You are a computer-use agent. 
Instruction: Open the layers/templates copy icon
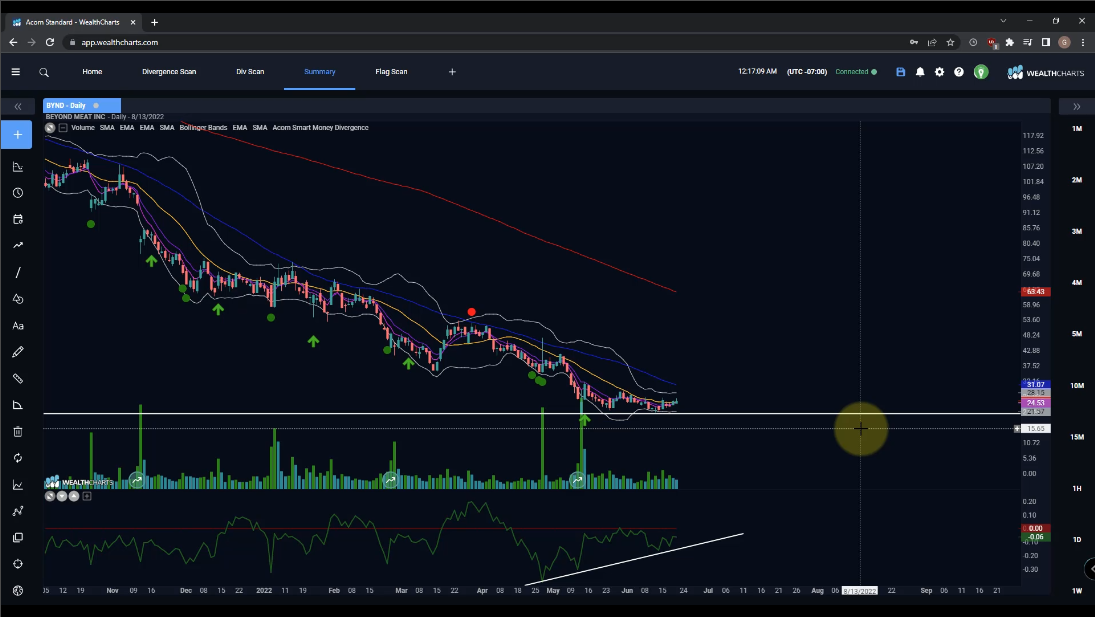[17, 537]
